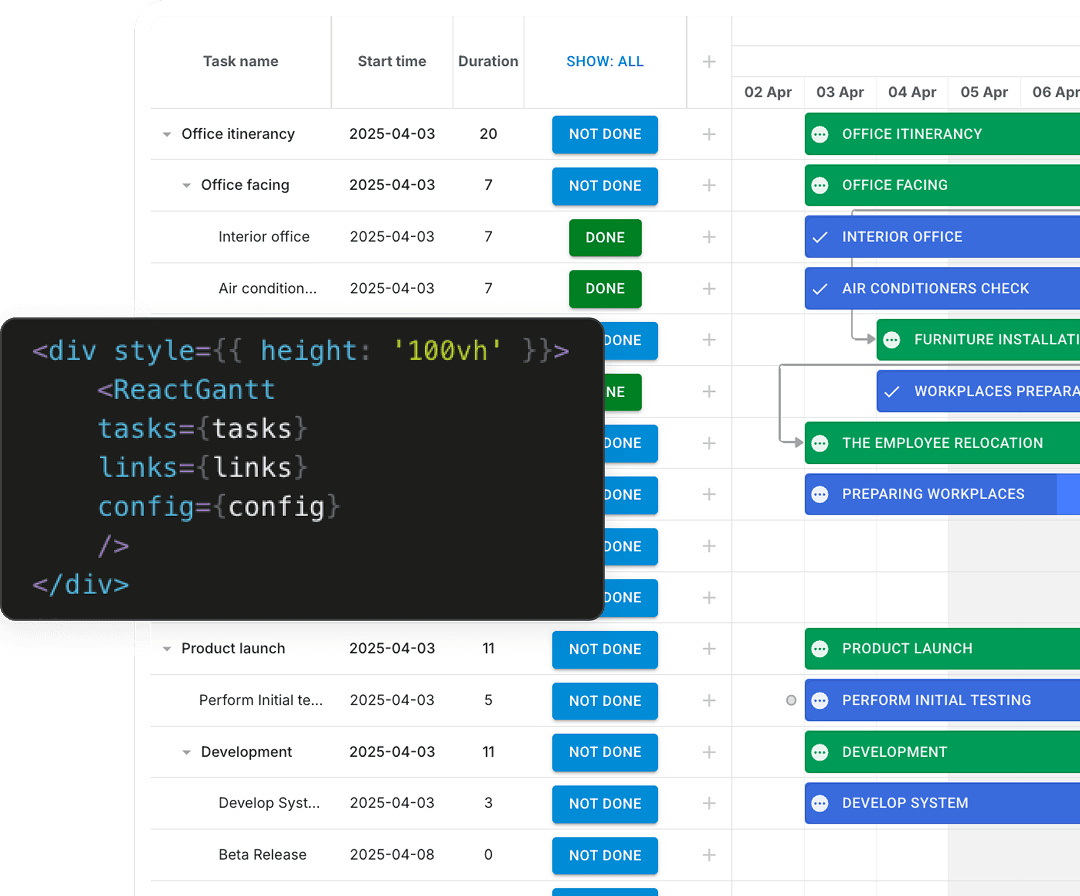Click the plus icon in the column header
The width and height of the screenshot is (1080, 896).
click(709, 62)
